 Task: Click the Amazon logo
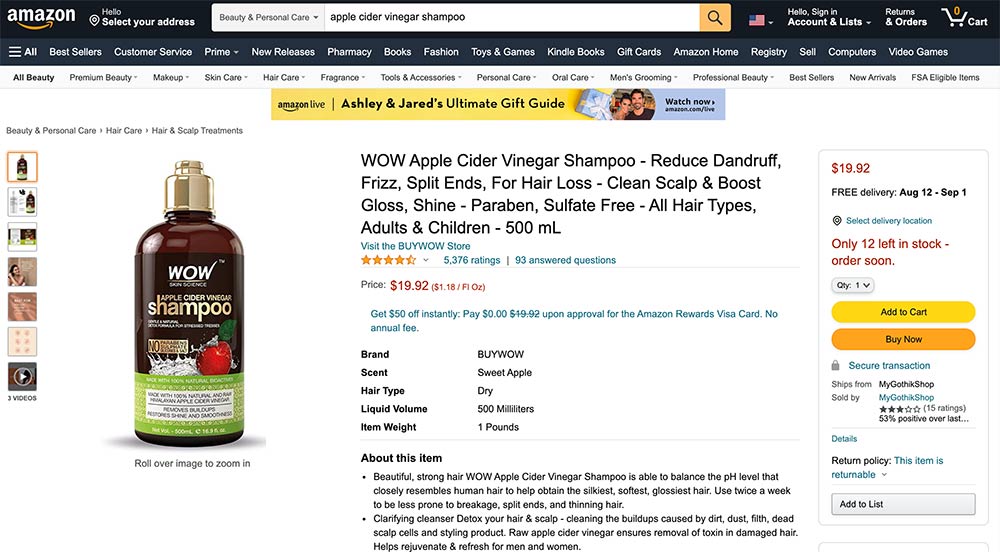(41, 17)
